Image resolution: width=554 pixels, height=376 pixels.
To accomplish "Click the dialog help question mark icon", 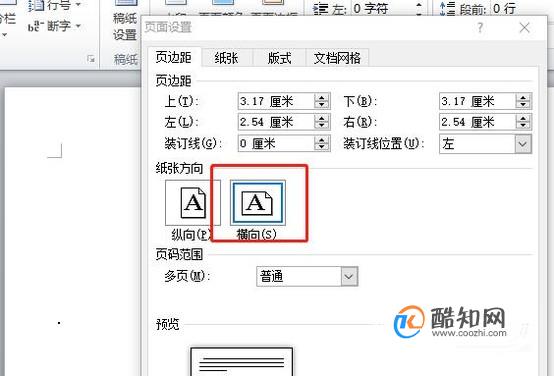I will (x=480, y=28).
